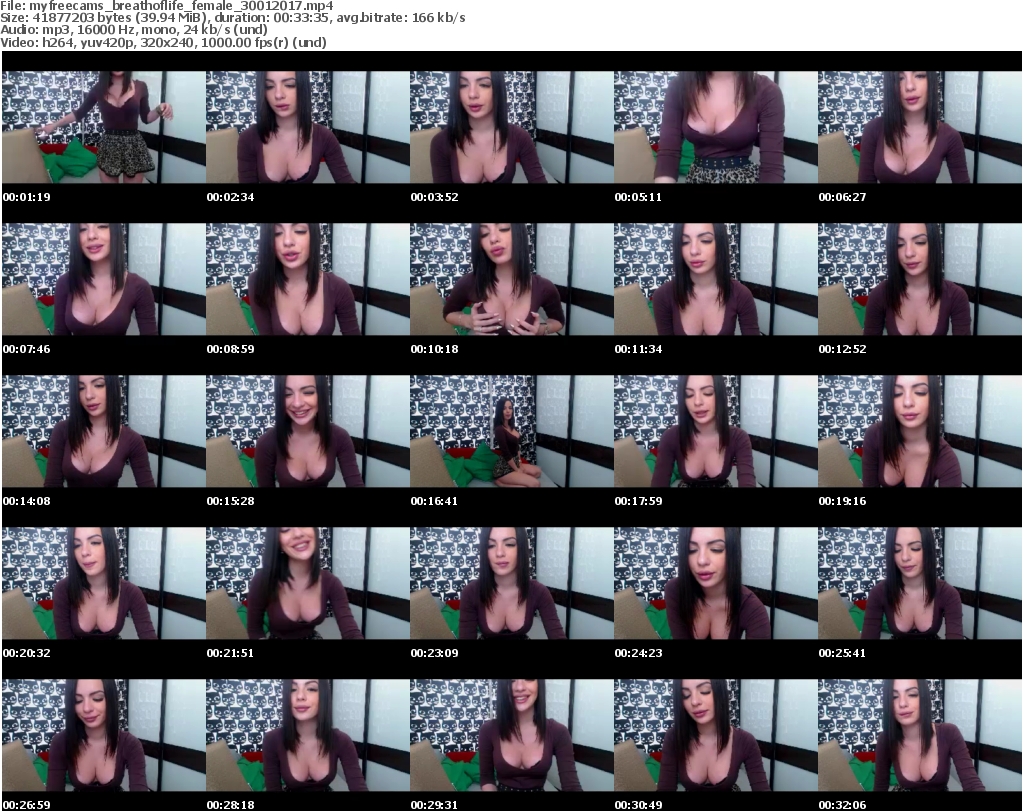1024x811 pixels.
Task: Click the 00:10:18 timestamp label
Action: (434, 349)
